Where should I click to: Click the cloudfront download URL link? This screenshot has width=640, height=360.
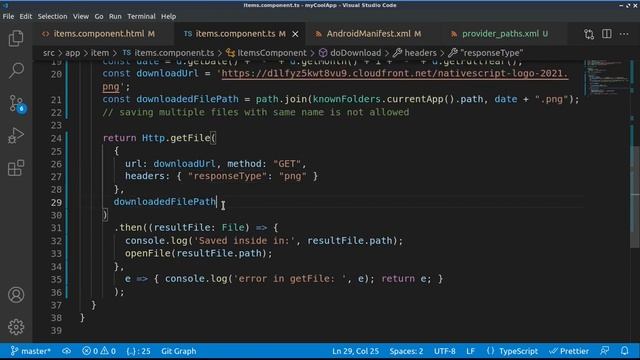pos(394,74)
